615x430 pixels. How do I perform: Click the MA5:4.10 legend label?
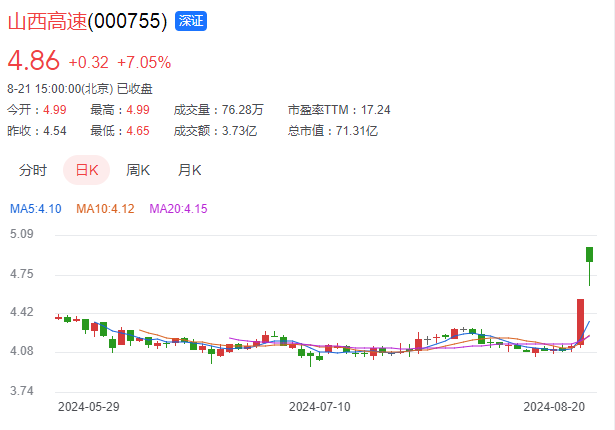36,208
